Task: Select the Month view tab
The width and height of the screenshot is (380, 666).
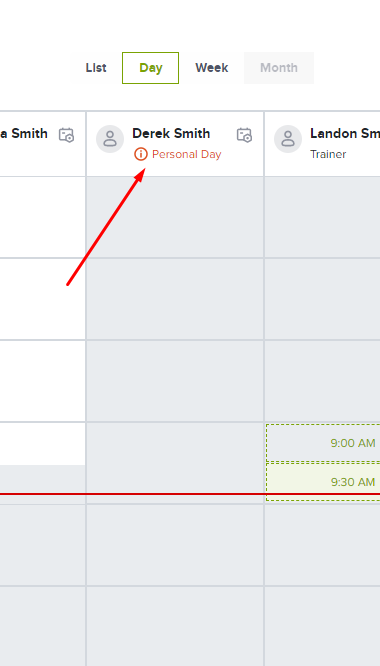Action: point(279,68)
